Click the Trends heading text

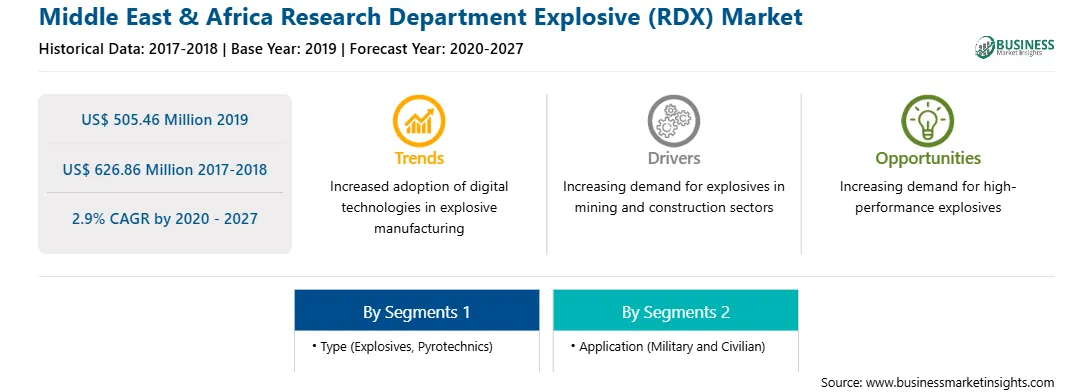(x=419, y=158)
